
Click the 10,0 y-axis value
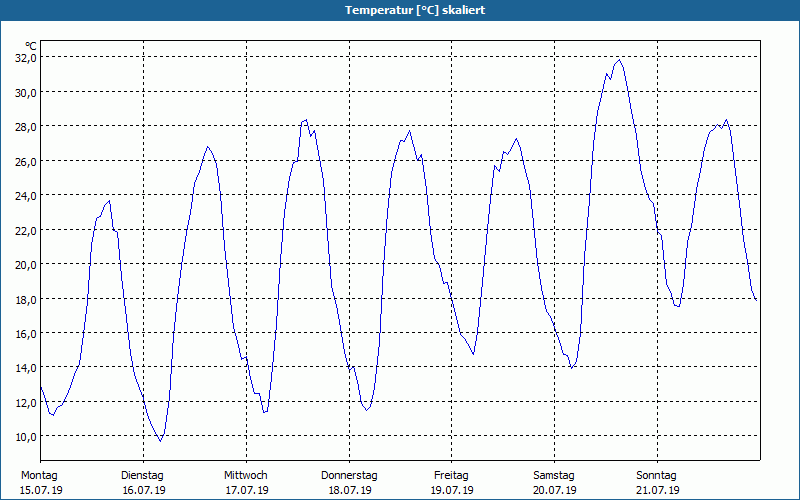(x=26, y=437)
